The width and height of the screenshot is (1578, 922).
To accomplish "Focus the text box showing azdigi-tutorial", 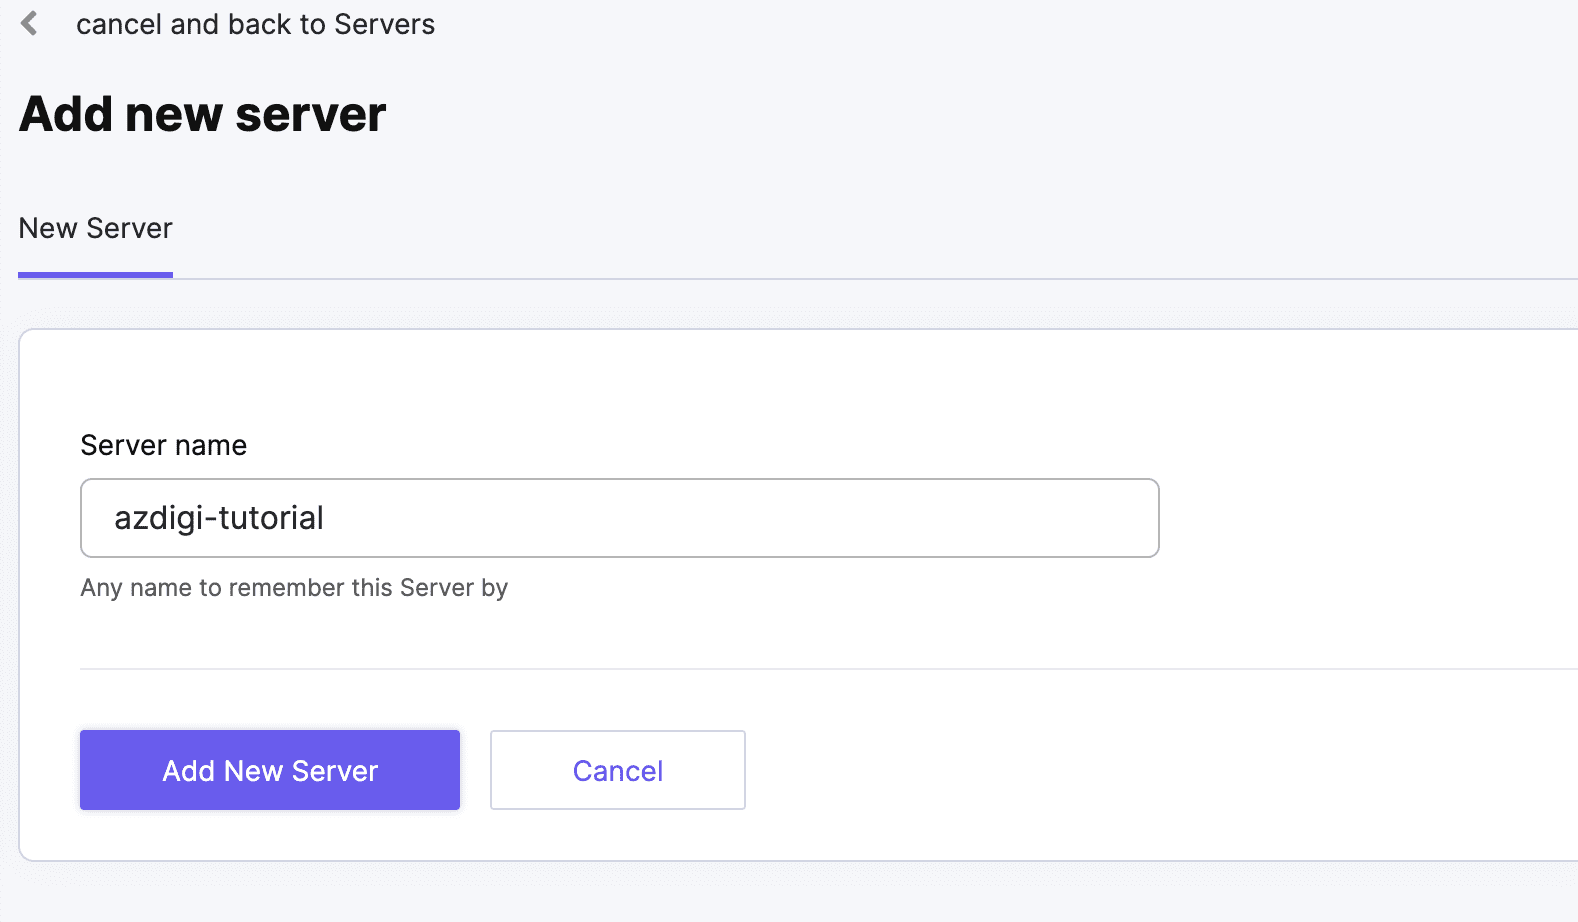I will click(619, 518).
